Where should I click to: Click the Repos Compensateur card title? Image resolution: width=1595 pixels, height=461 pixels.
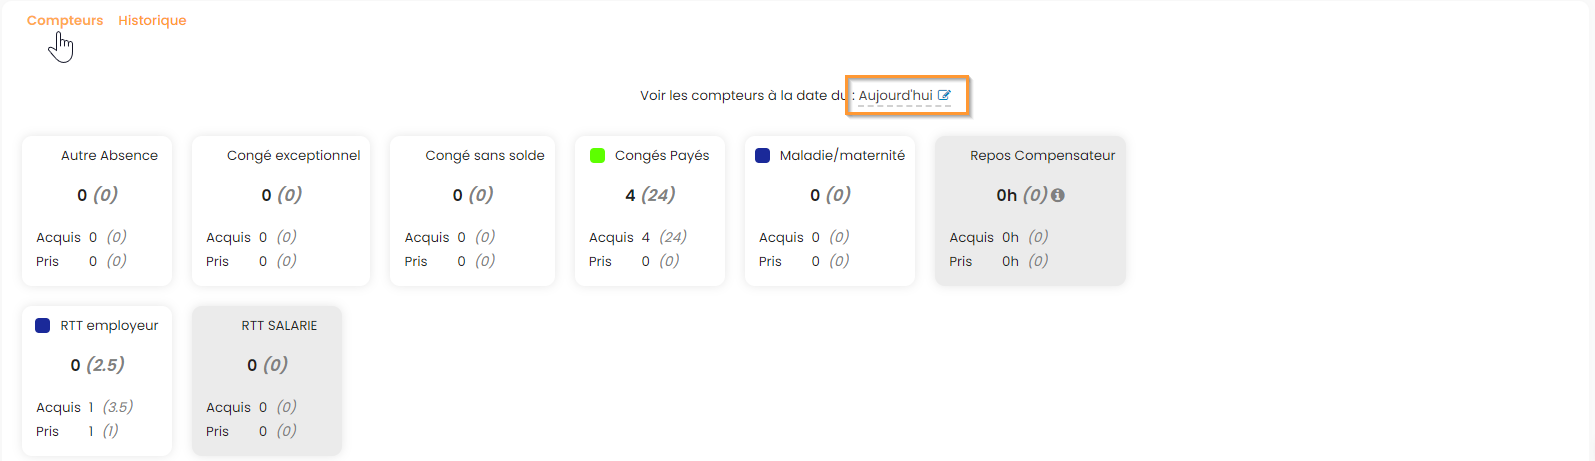click(1042, 155)
